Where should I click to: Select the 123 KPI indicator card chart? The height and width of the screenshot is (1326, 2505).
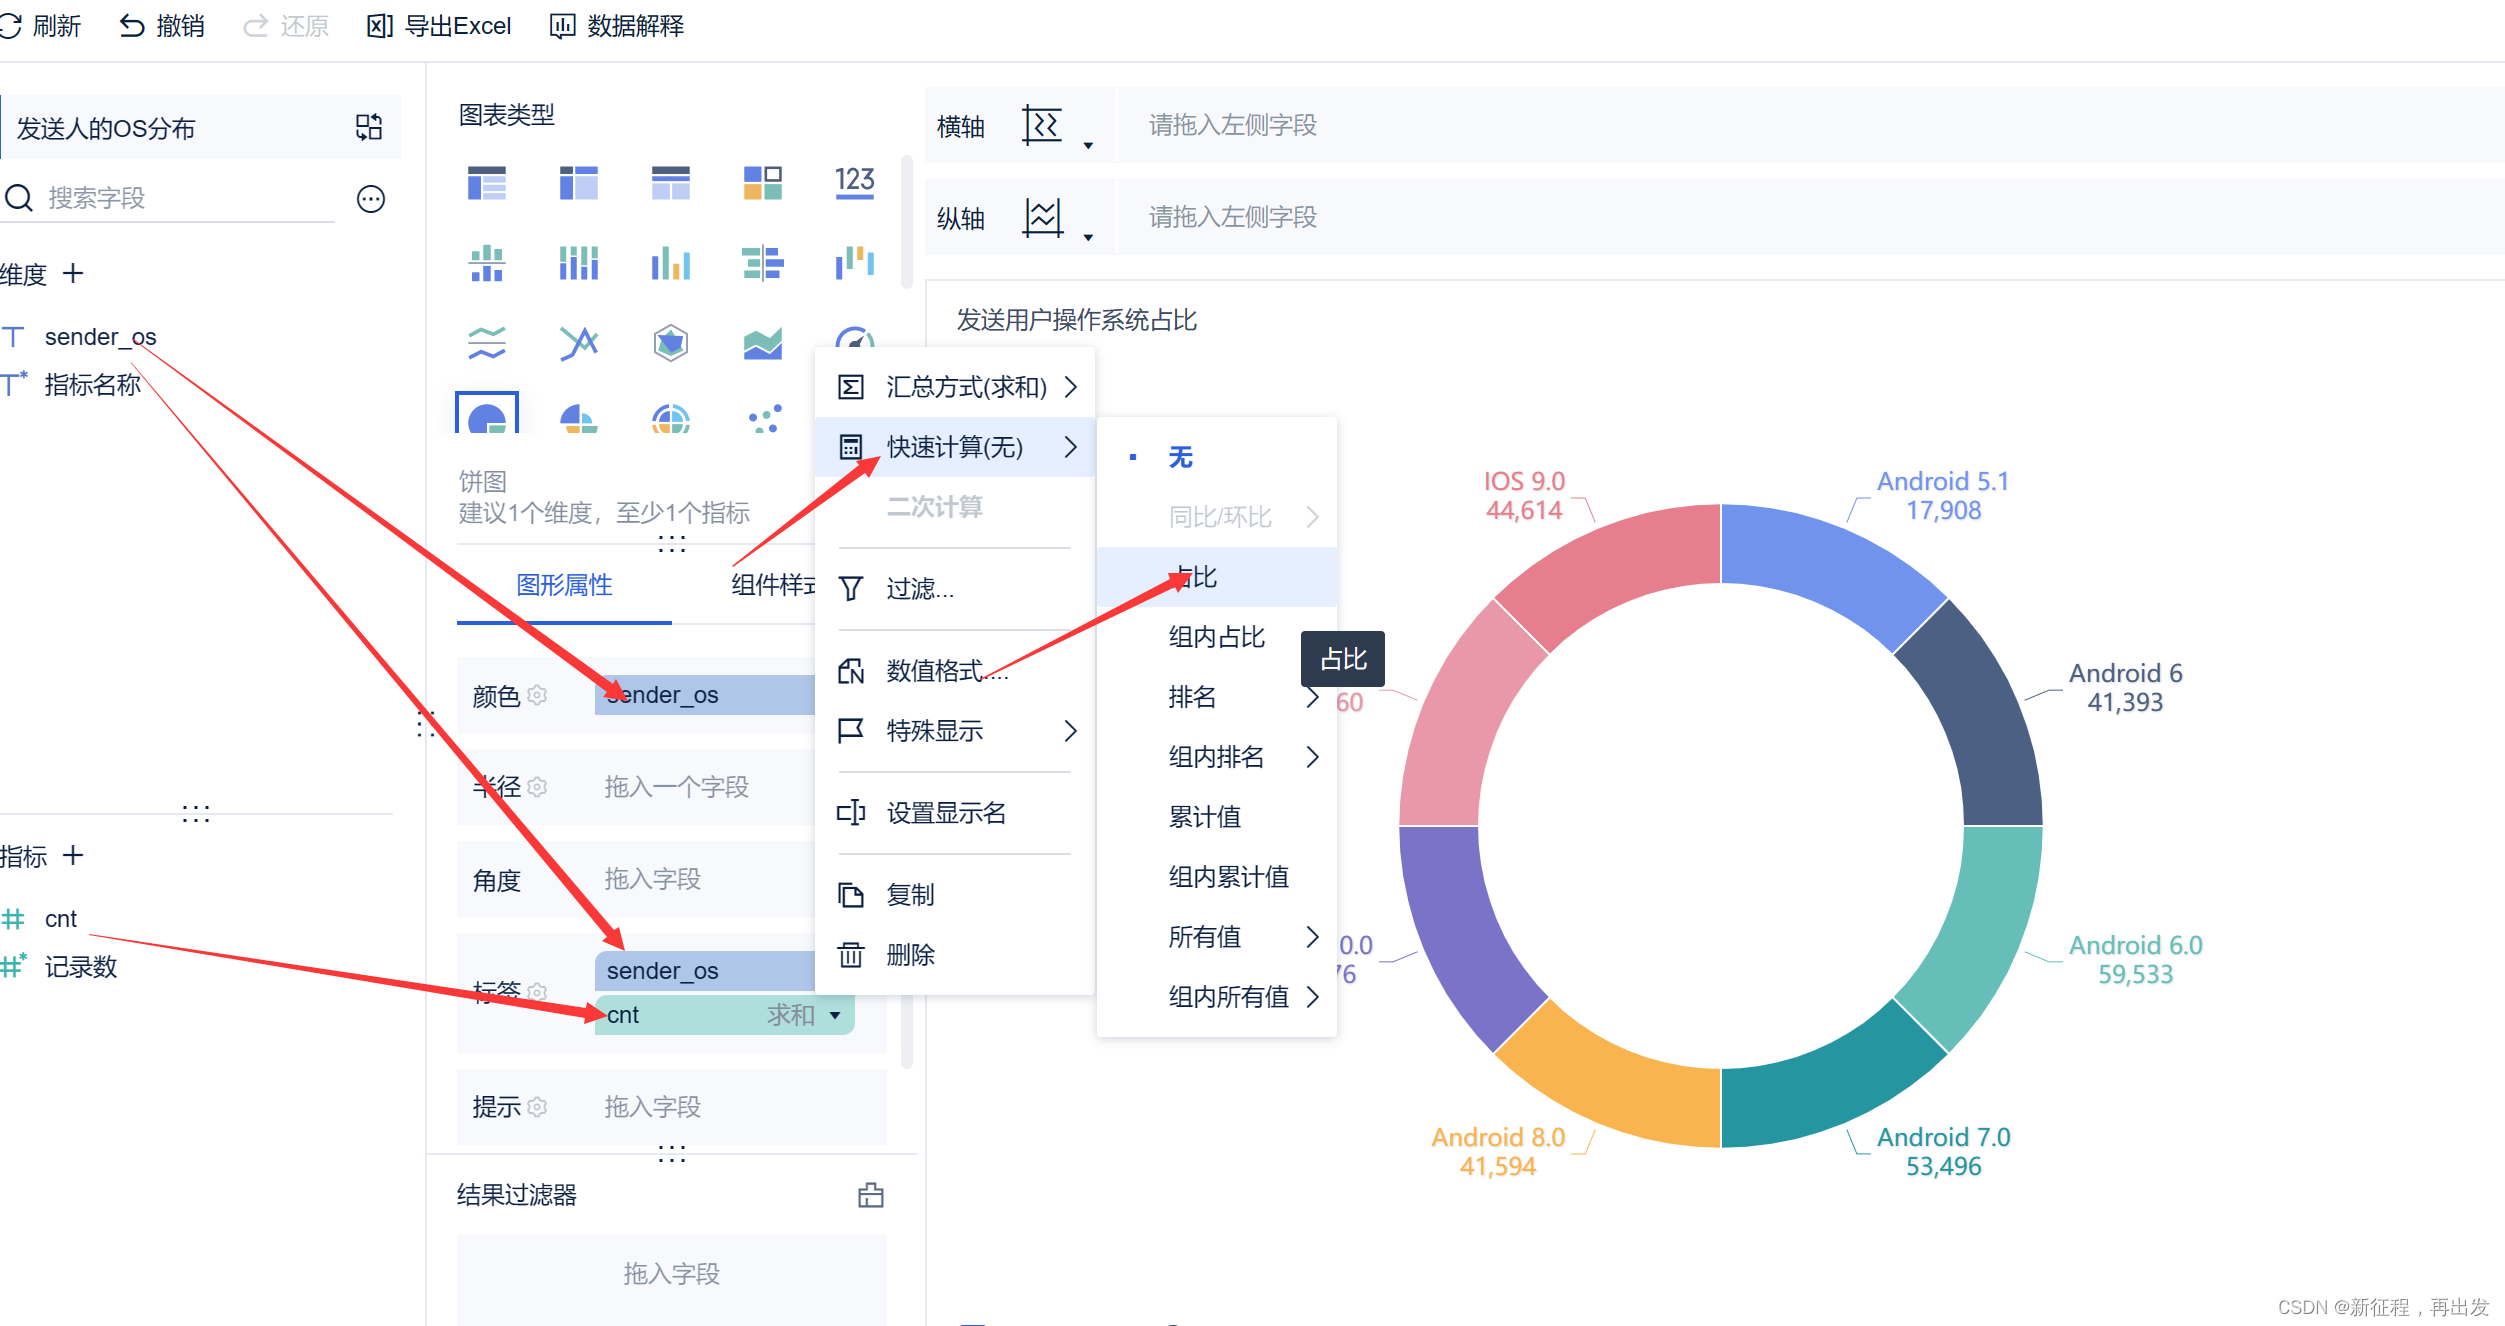coord(855,183)
